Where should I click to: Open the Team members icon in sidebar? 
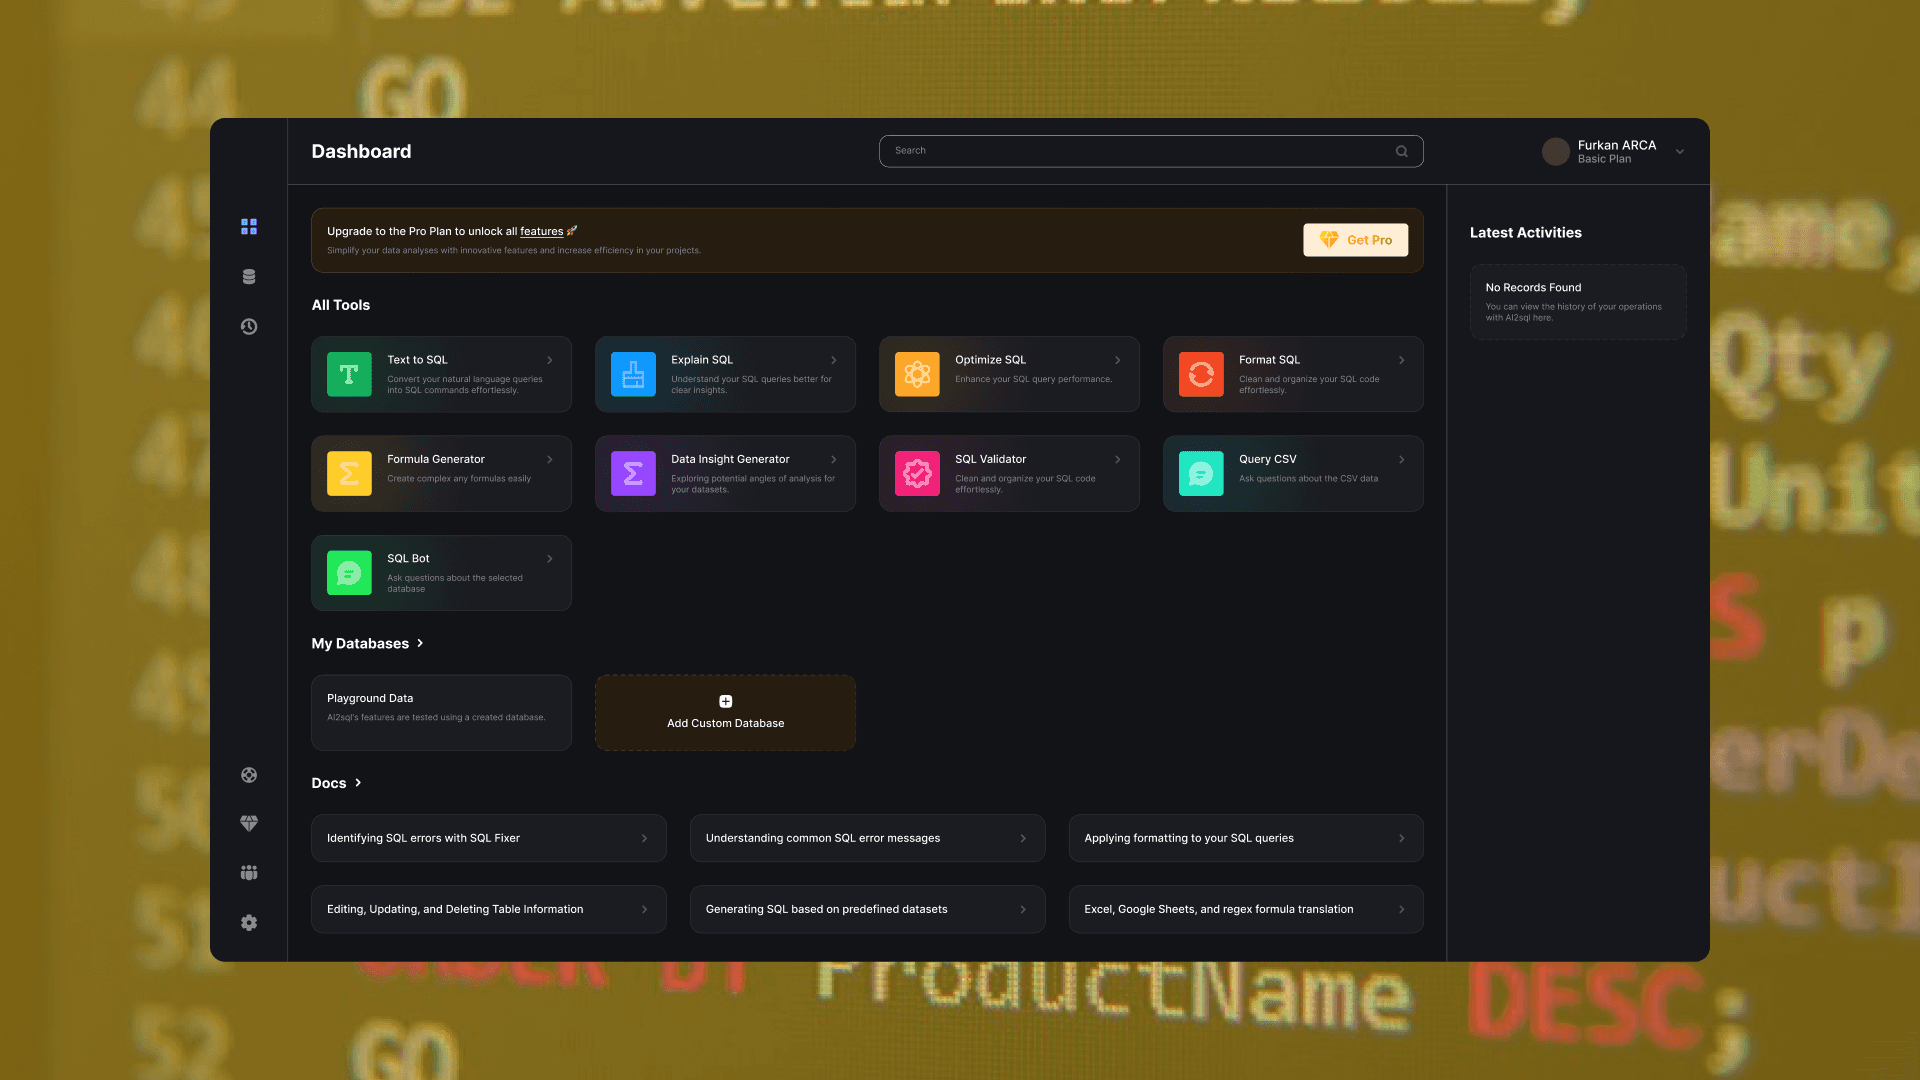[x=249, y=873]
